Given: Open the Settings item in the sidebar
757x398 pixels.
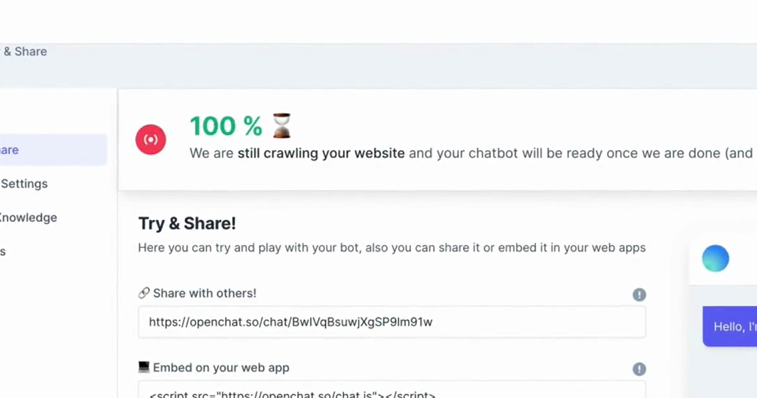Looking at the screenshot, I should 24,184.
